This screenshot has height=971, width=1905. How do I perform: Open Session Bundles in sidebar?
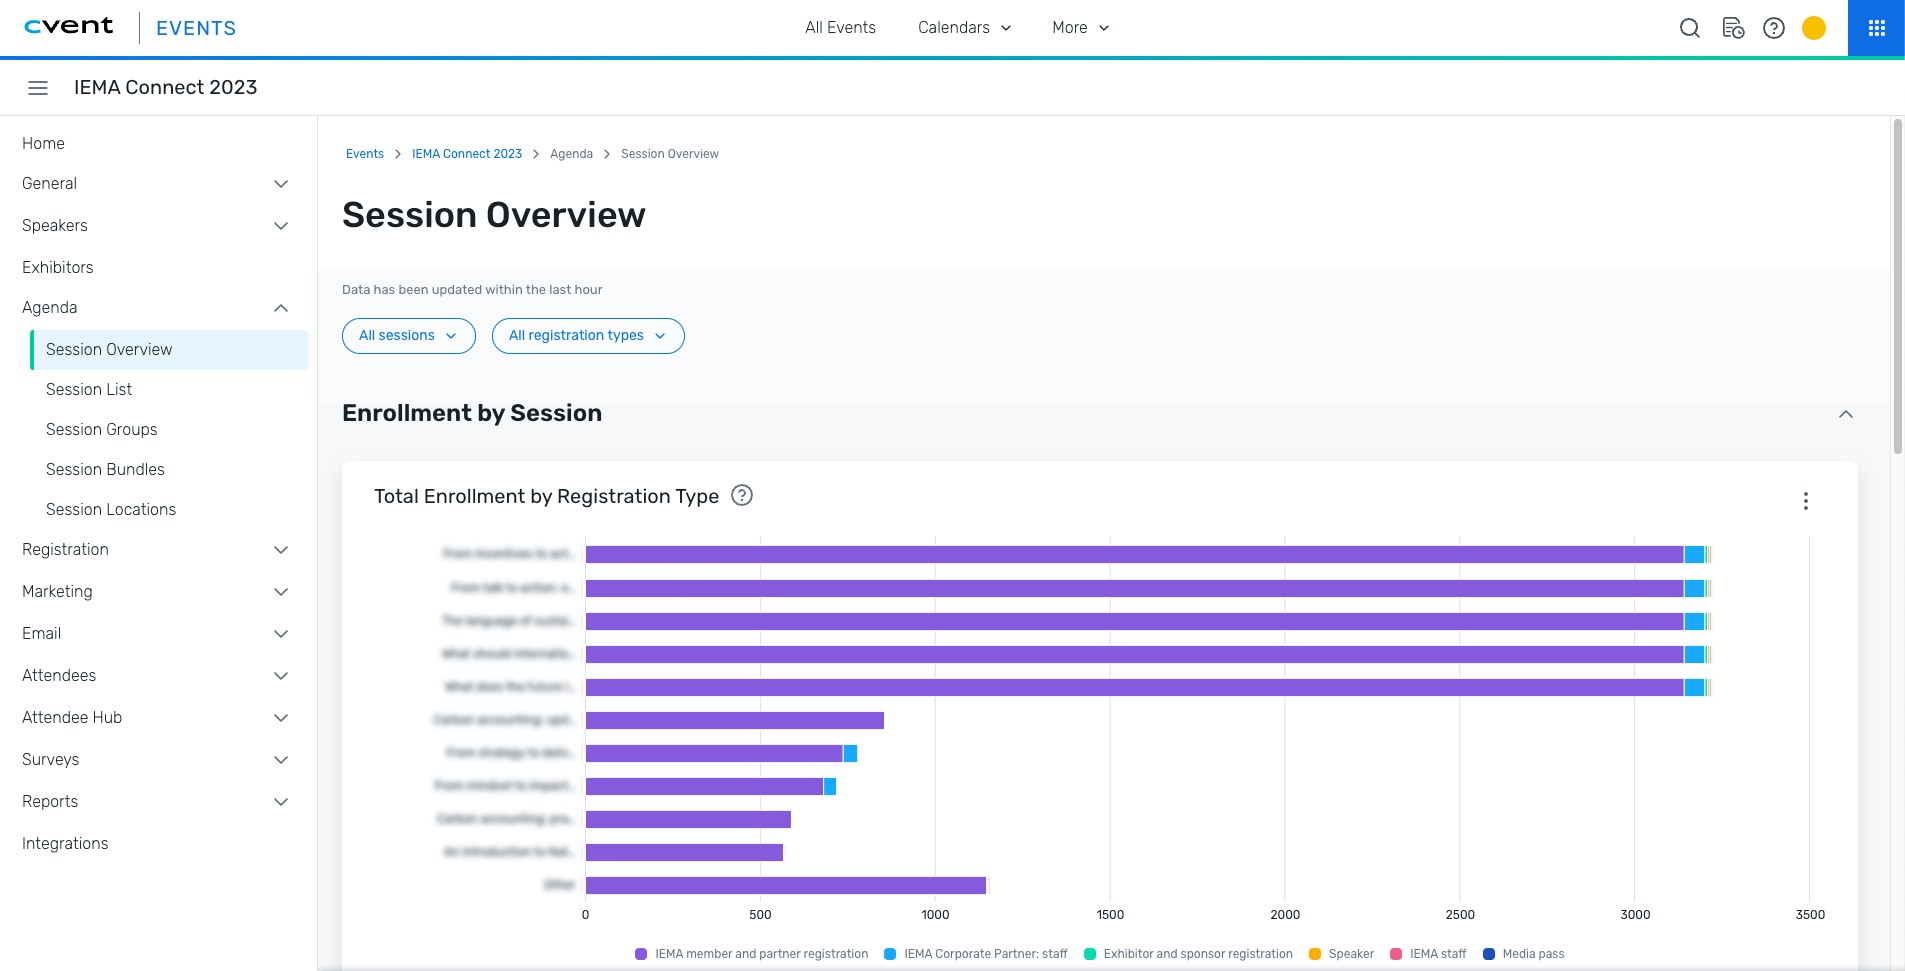[x=105, y=470]
